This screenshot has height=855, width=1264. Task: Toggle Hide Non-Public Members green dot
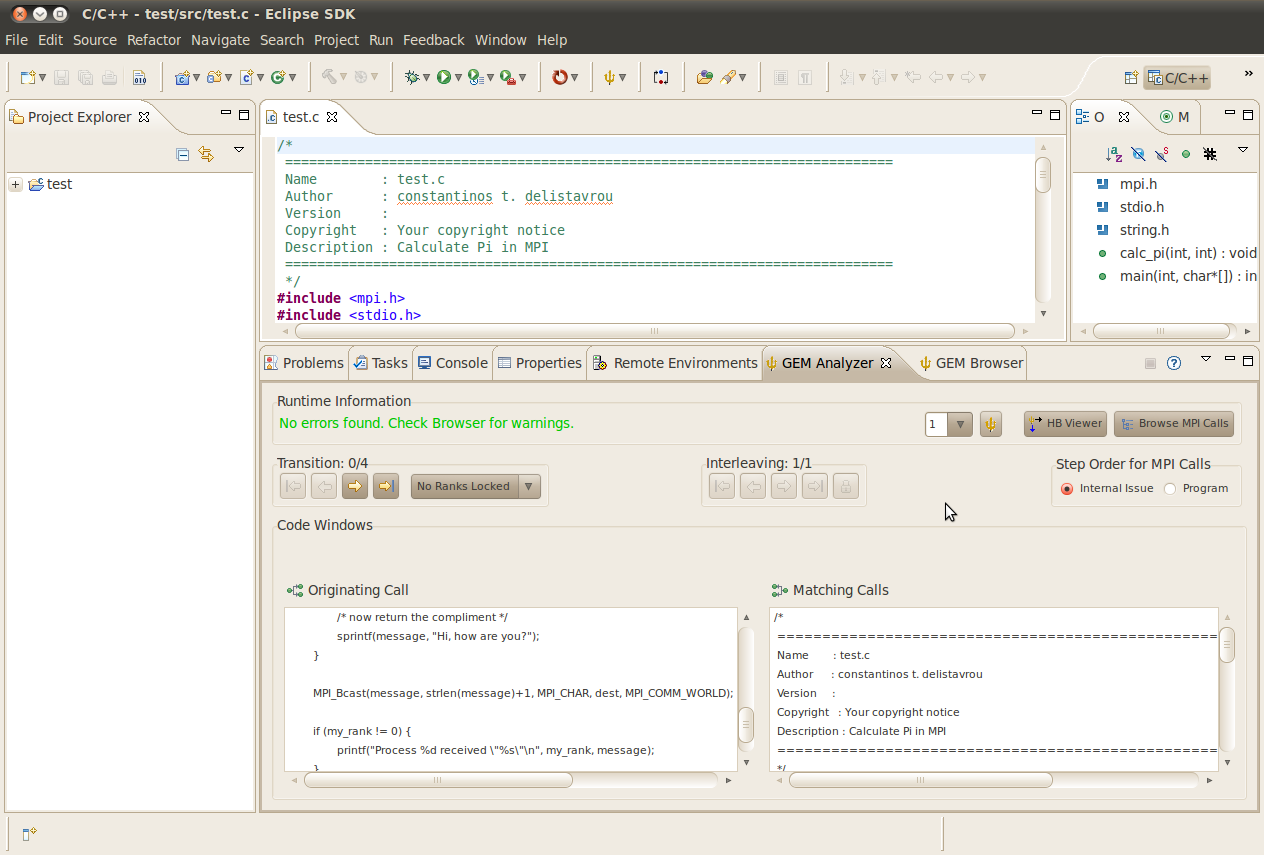coord(1186,154)
